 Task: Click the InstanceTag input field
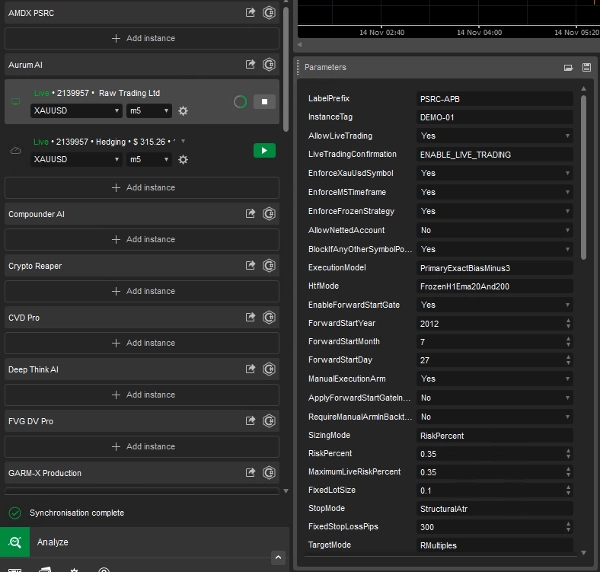[x=494, y=117]
